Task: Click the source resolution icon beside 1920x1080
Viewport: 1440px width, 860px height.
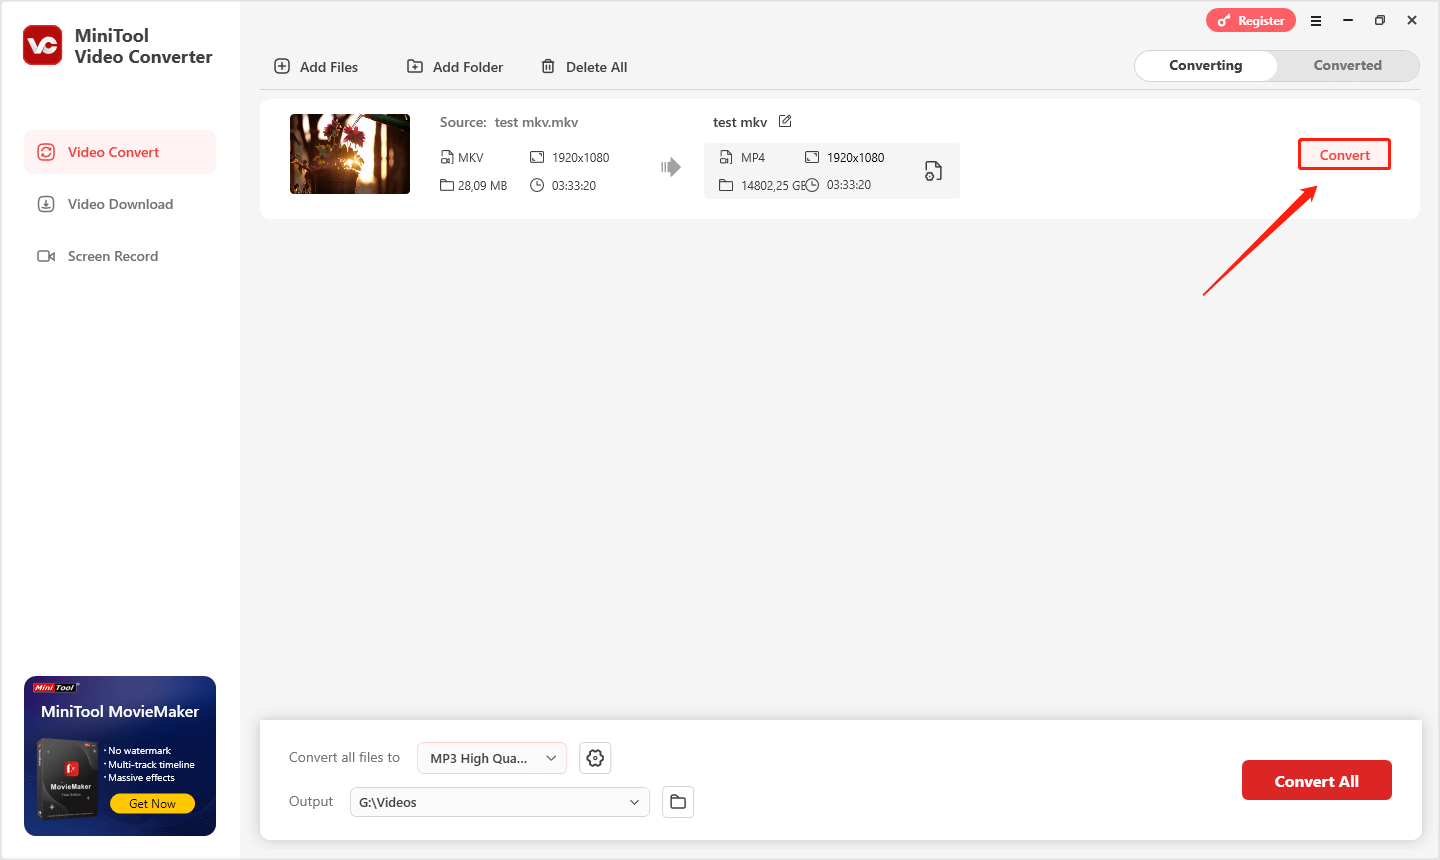Action: tap(537, 157)
